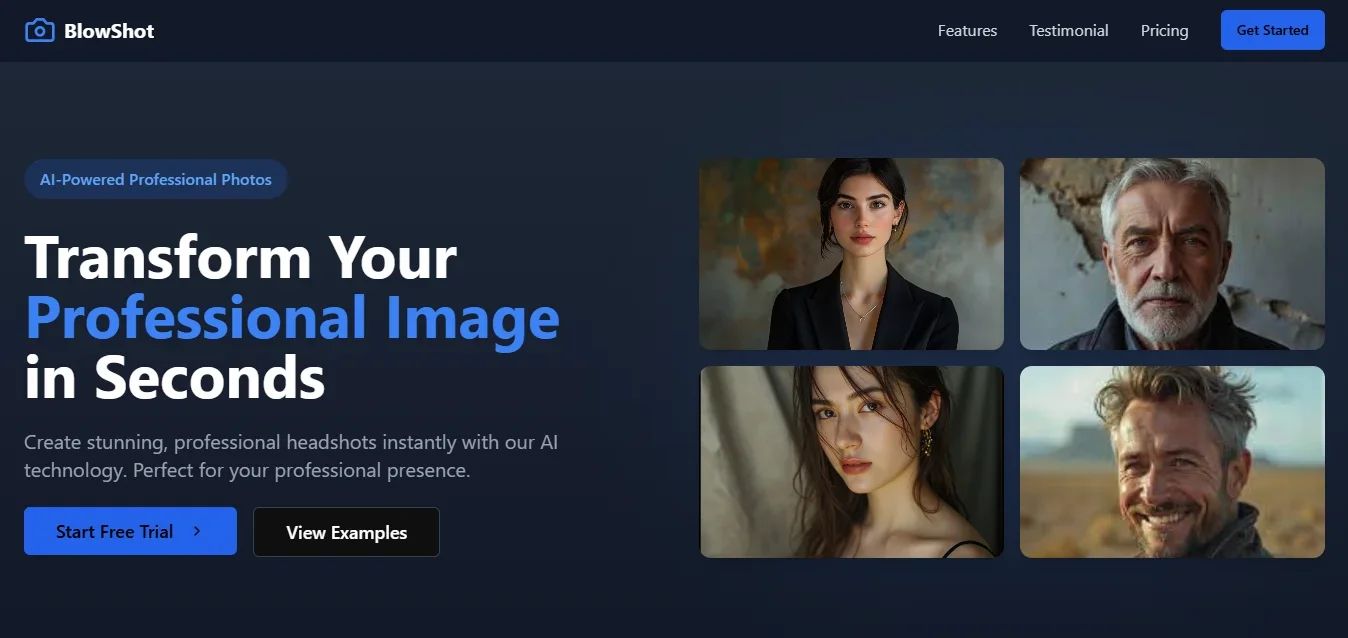Viewport: 1348px width, 638px height.
Task: Click the BlowShot brand name text
Action: pyautogui.click(x=109, y=31)
